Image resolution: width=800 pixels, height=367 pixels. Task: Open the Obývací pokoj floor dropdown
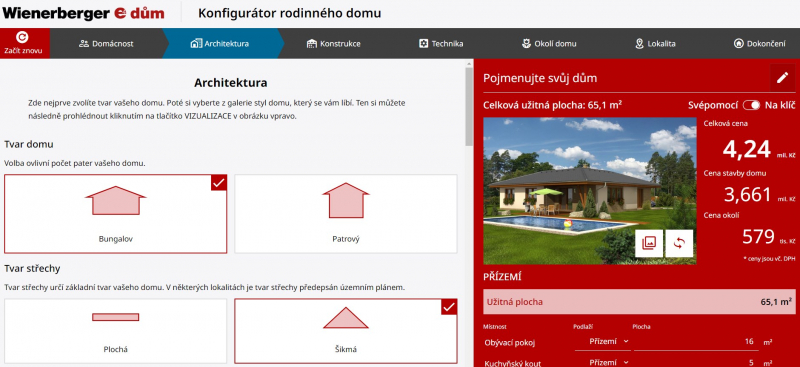[x=603, y=341]
